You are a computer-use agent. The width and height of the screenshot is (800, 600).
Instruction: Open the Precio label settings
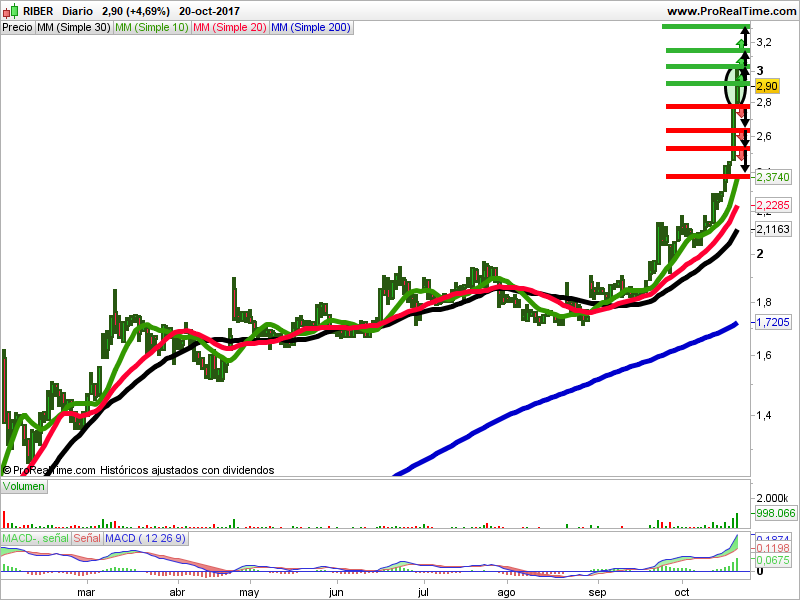click(x=17, y=28)
